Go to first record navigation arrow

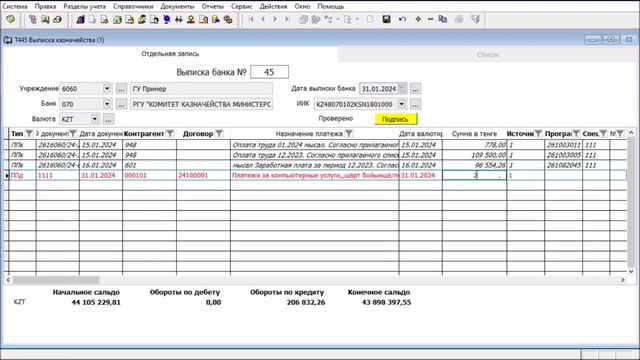coord(251,19)
